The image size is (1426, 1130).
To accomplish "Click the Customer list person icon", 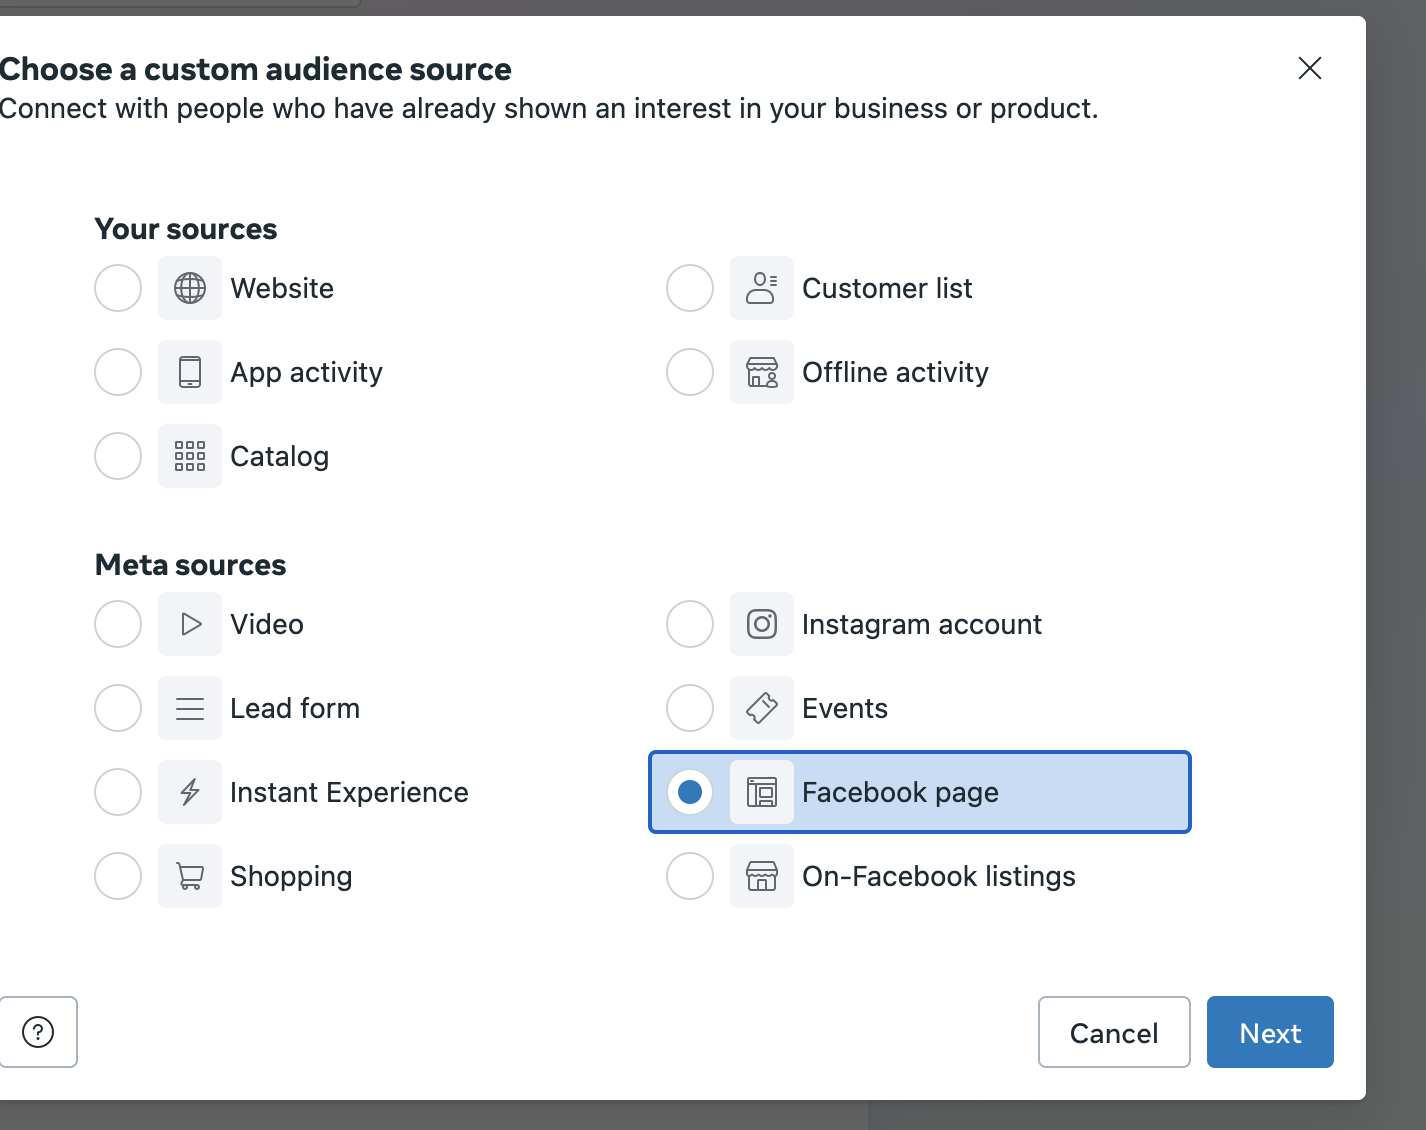I will [761, 288].
